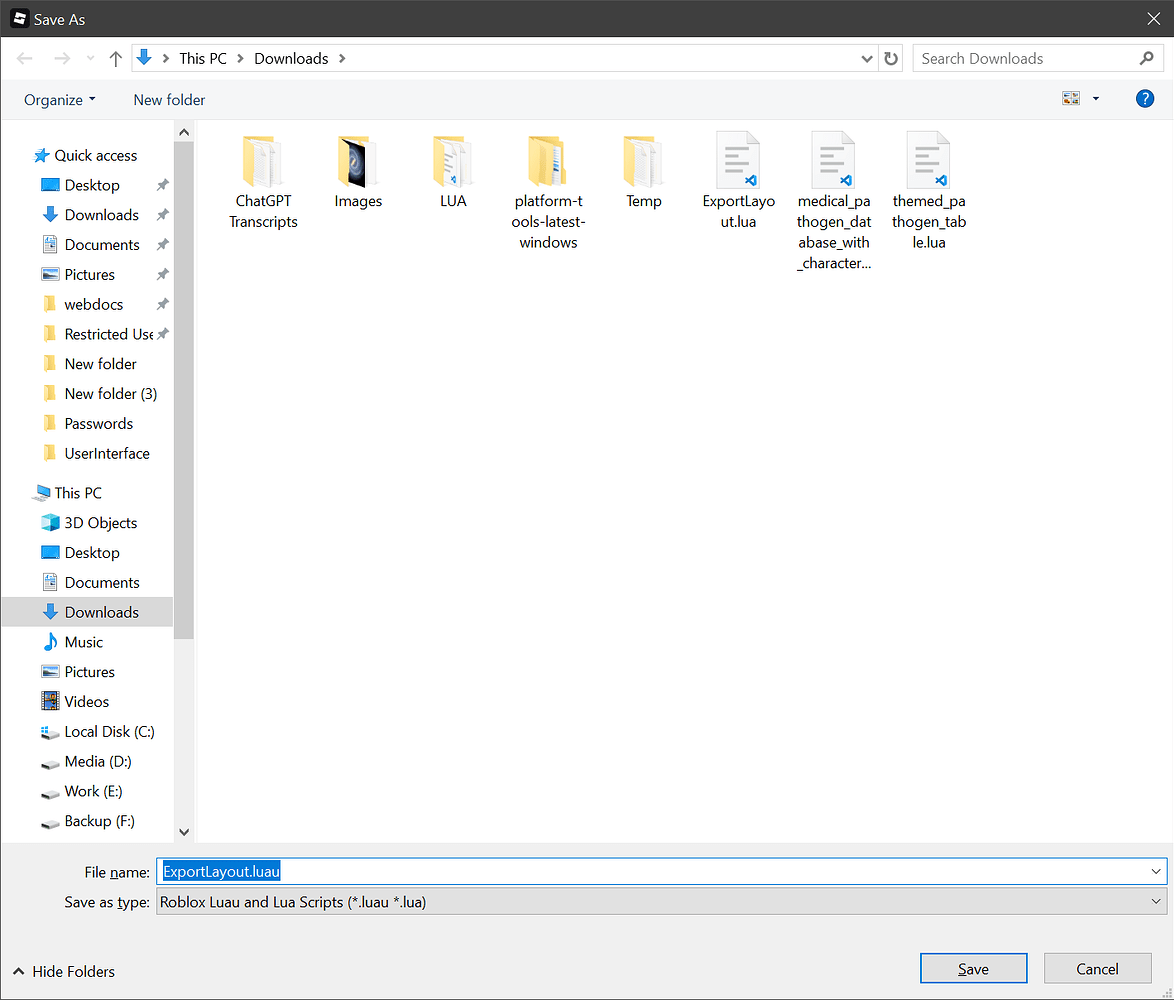This screenshot has width=1174, height=1000.
Task: Click sidebar scrollbar up arrow
Action: click(184, 132)
